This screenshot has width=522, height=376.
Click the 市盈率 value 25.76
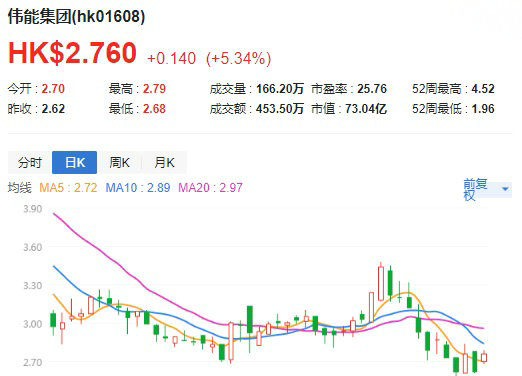coord(372,89)
